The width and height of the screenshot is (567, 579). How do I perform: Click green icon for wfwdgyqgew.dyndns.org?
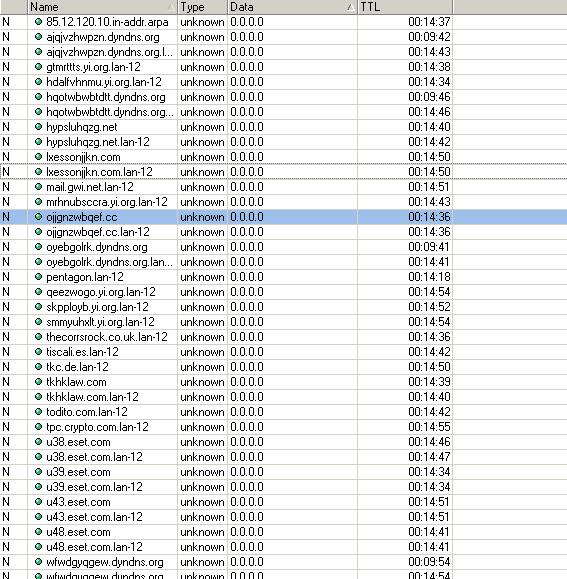pyautogui.click(x=38, y=562)
